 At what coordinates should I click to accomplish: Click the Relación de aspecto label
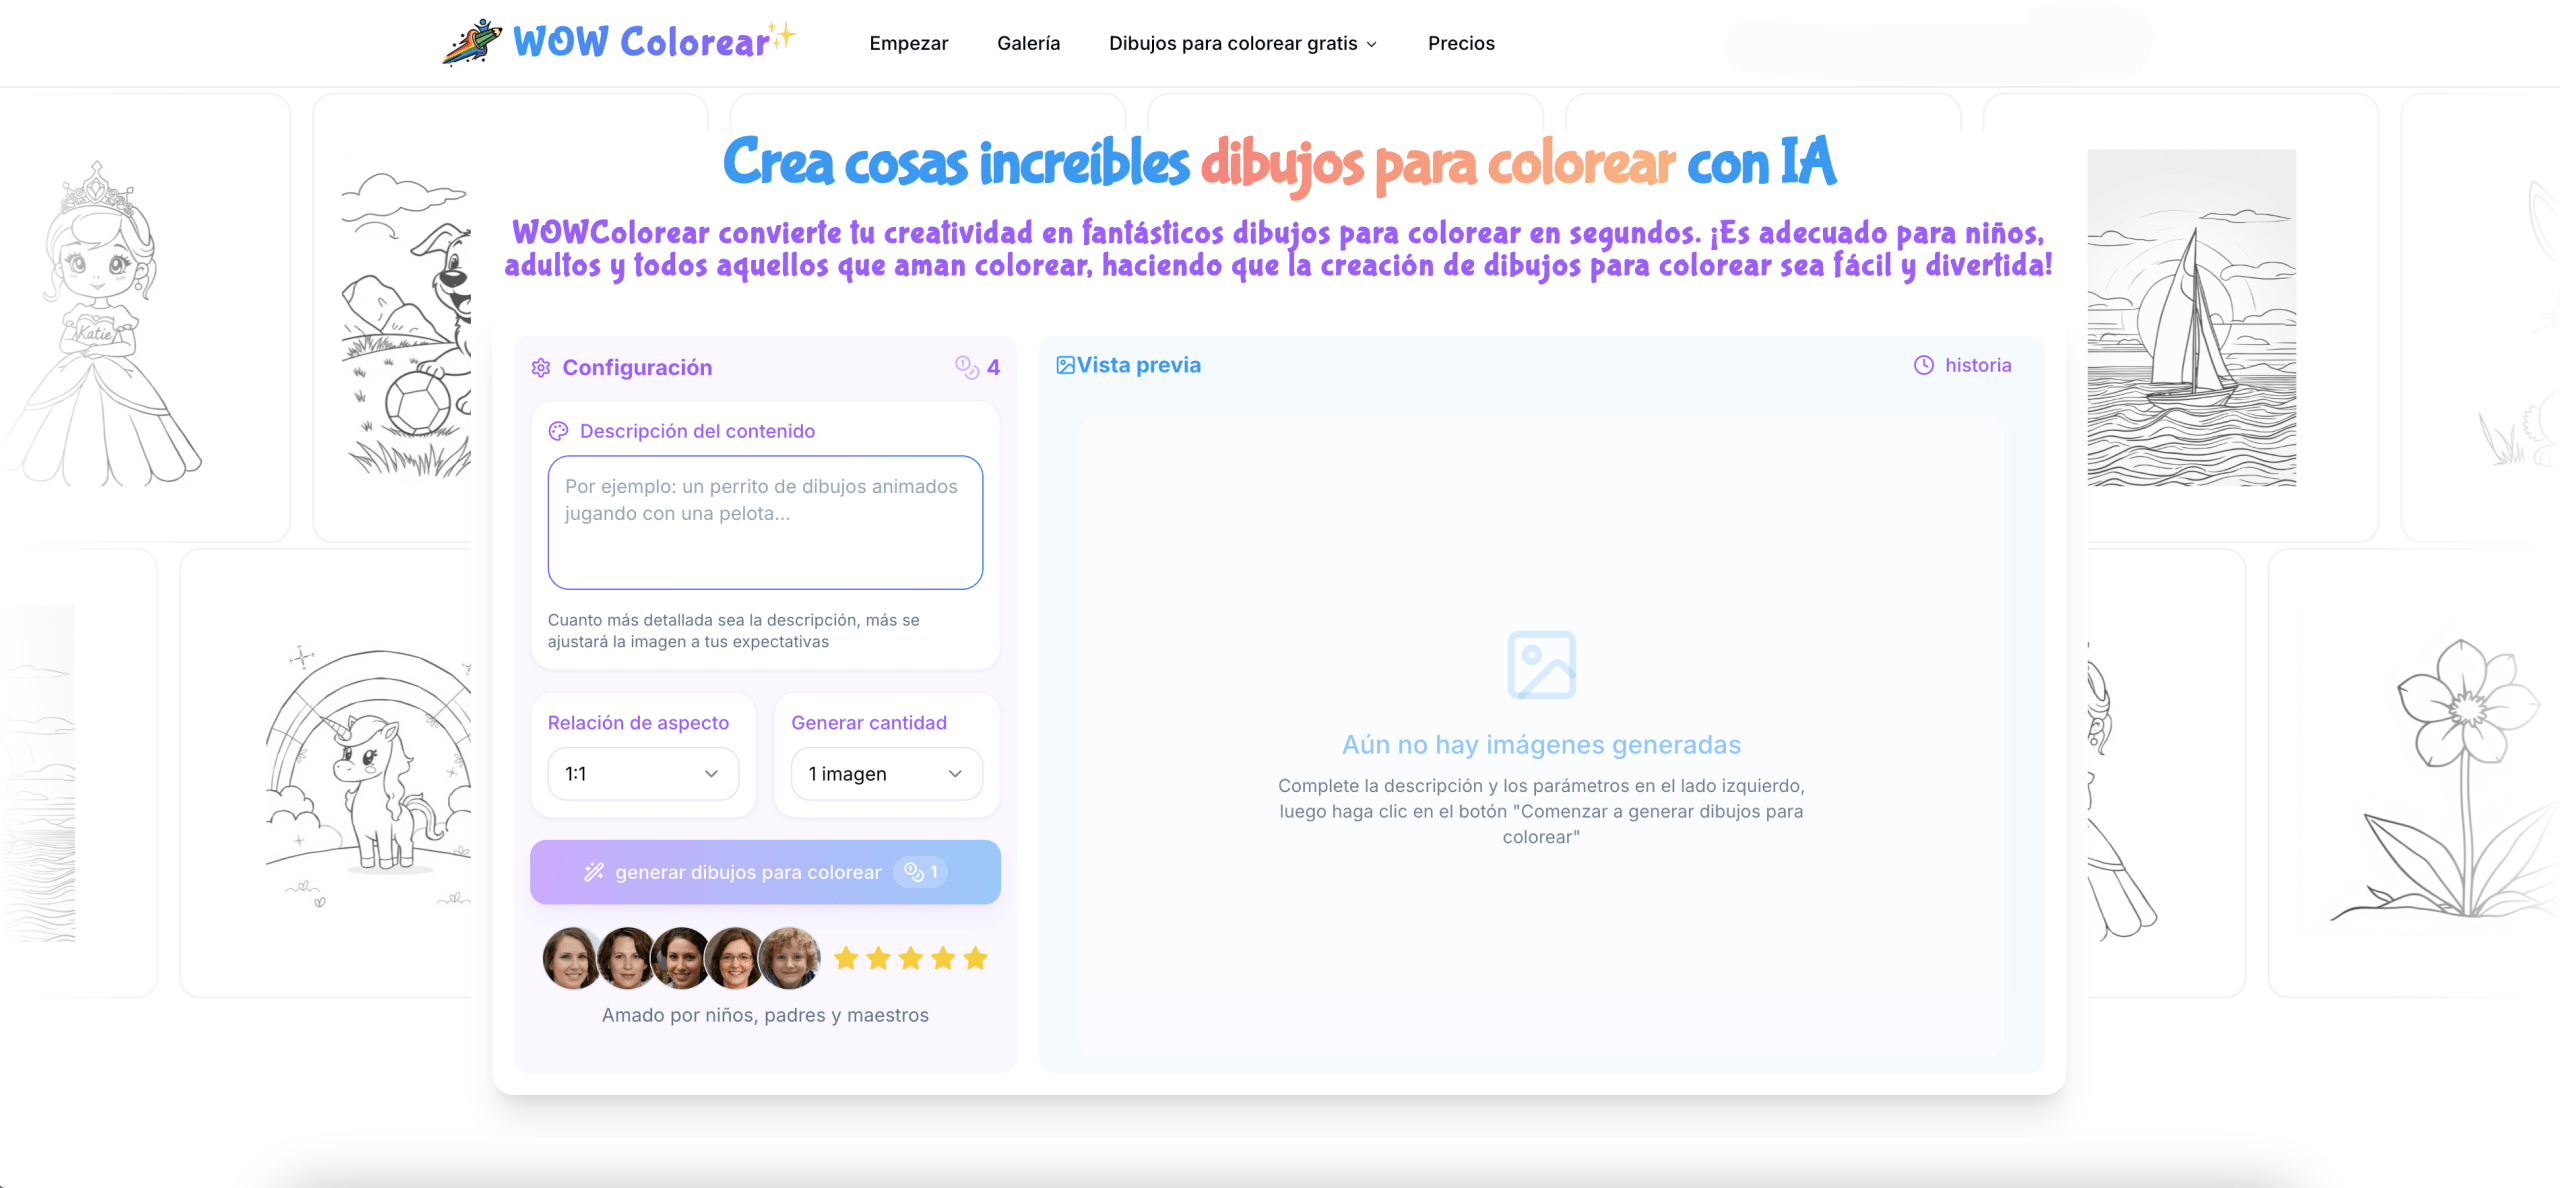[638, 723]
